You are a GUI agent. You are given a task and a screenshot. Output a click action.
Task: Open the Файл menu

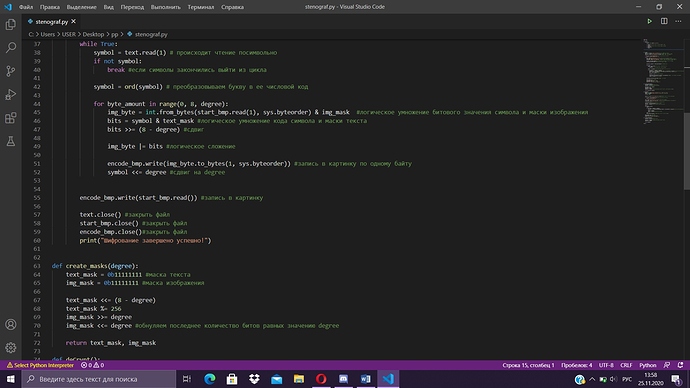(x=26, y=7)
